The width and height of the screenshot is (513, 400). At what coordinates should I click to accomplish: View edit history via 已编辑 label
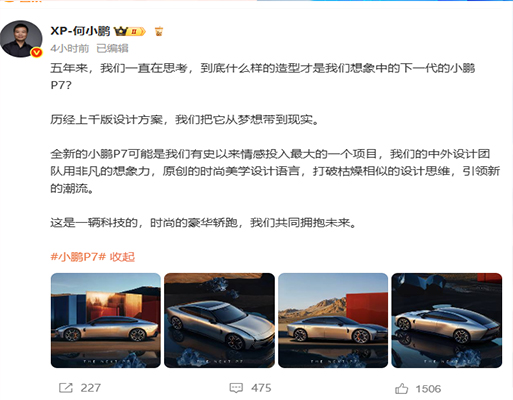pyautogui.click(x=112, y=49)
